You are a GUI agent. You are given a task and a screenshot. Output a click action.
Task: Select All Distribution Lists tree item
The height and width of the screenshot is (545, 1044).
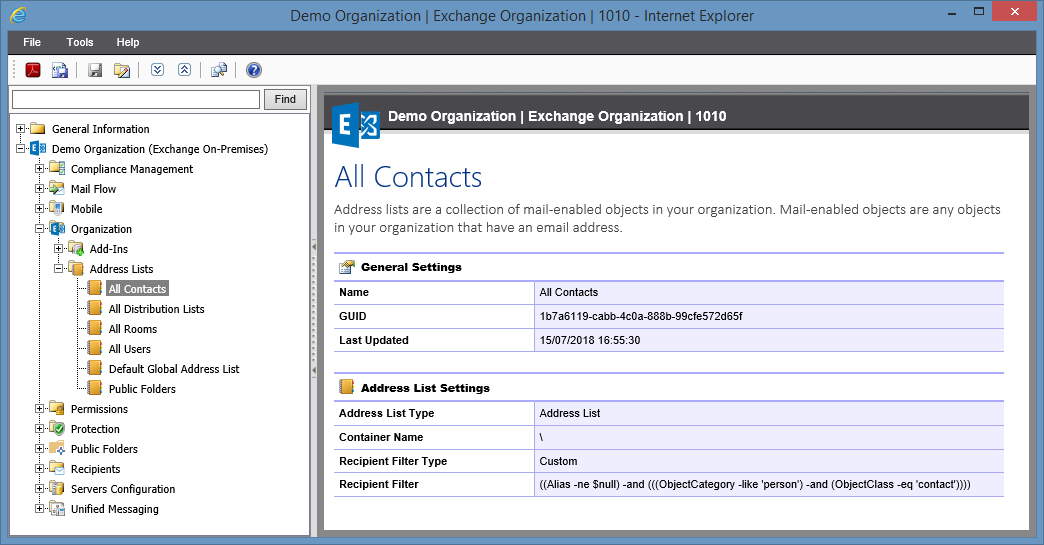156,309
